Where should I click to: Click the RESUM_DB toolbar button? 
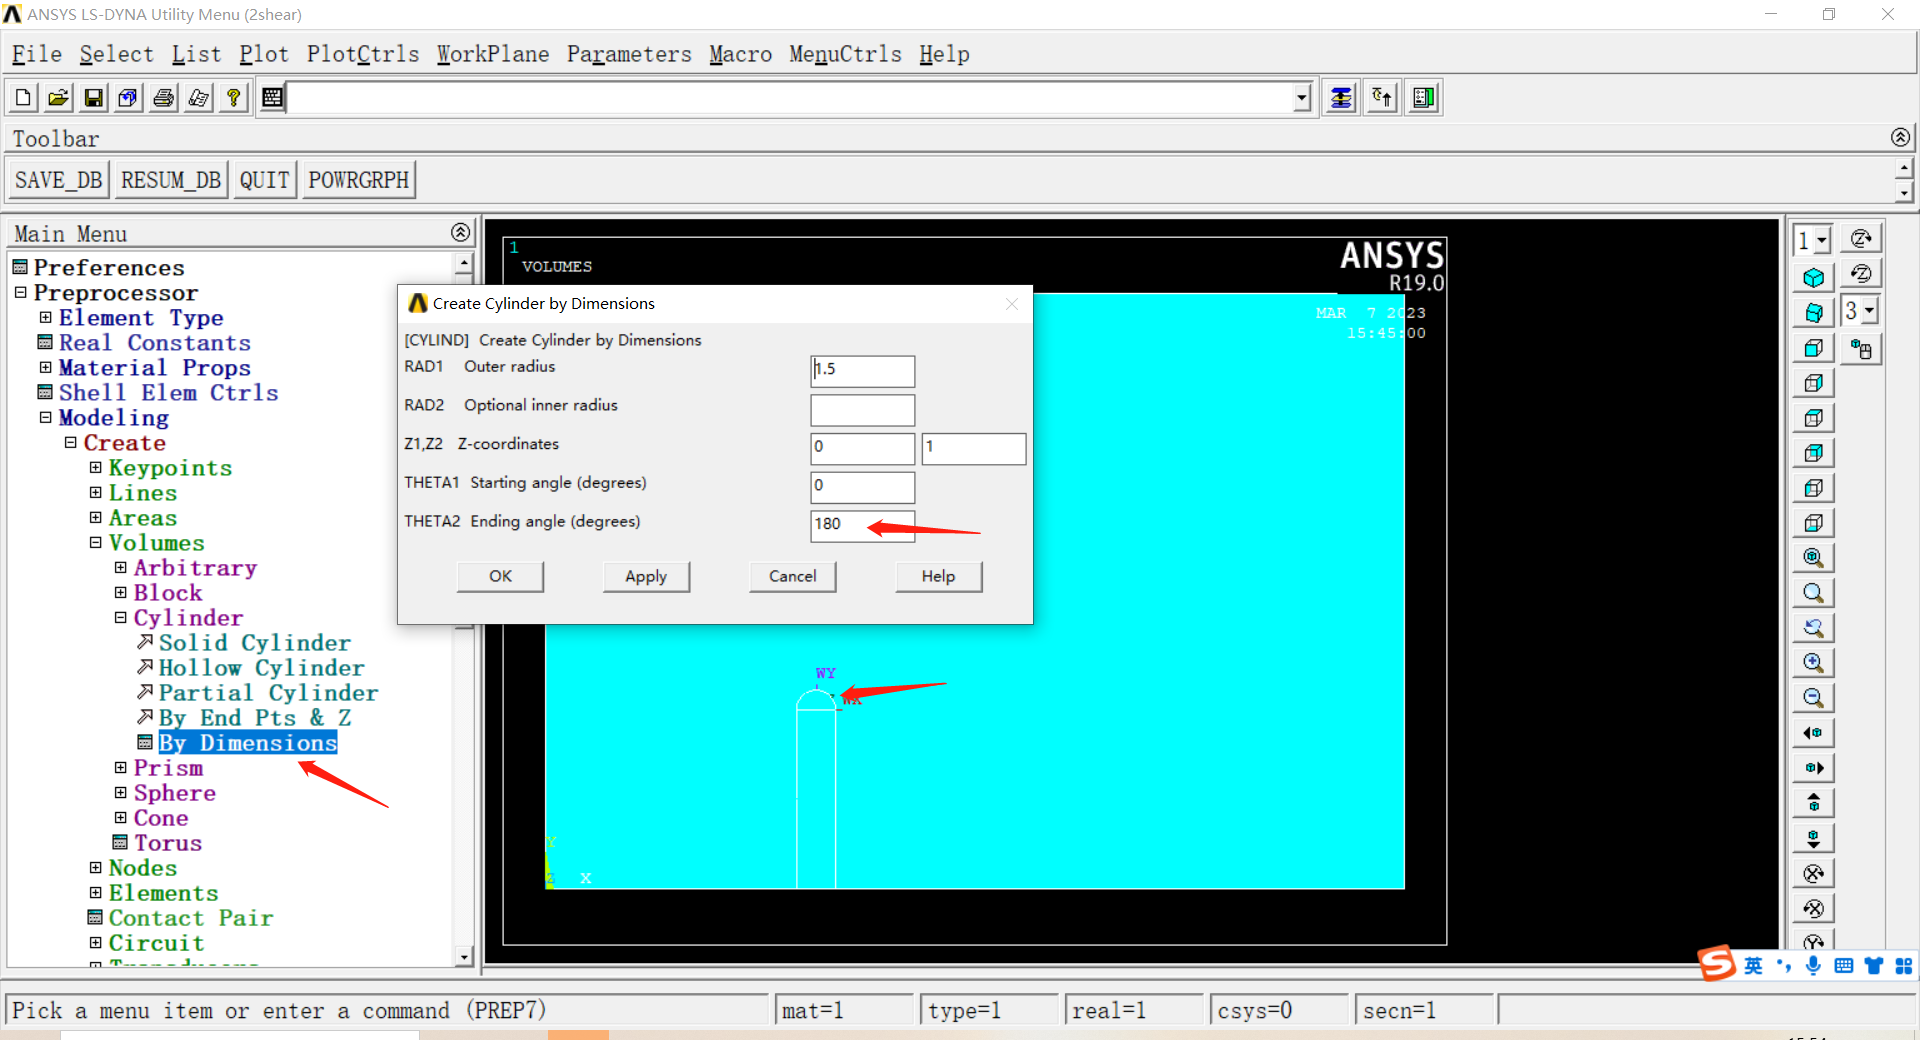171,180
